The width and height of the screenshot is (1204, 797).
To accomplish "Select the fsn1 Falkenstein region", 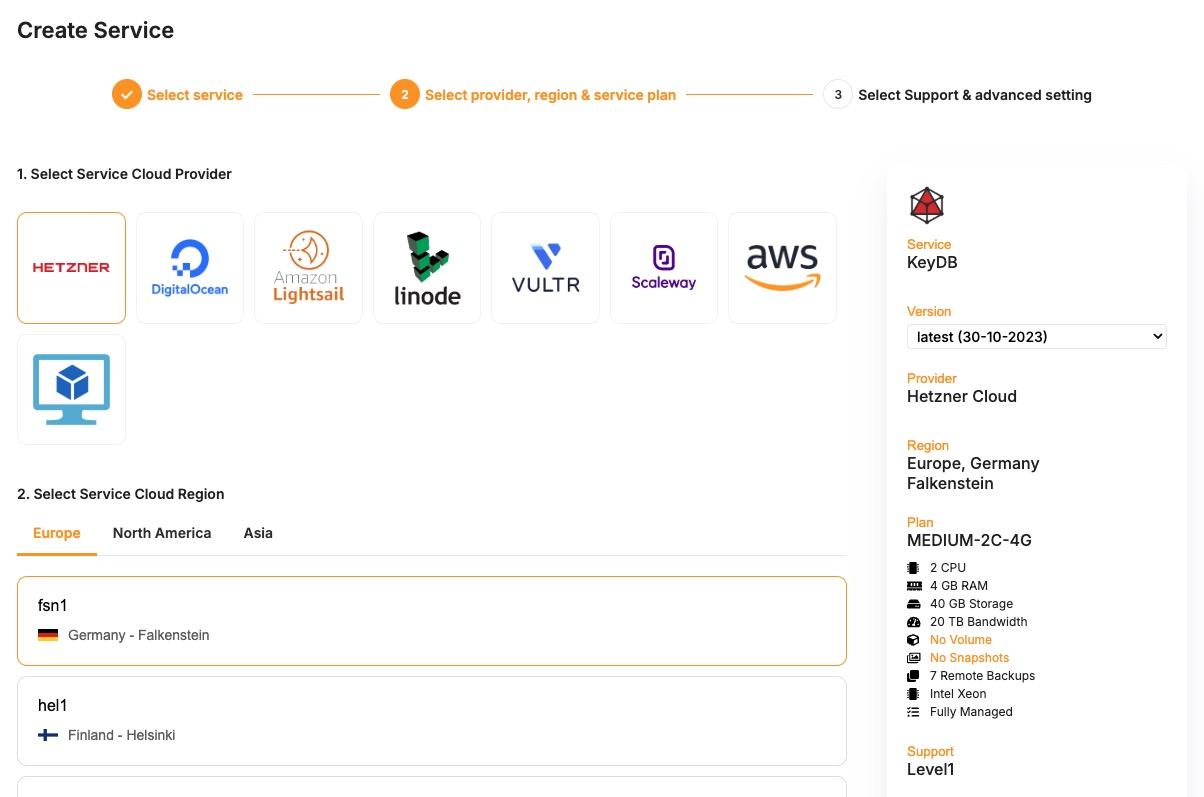I will coord(431,620).
